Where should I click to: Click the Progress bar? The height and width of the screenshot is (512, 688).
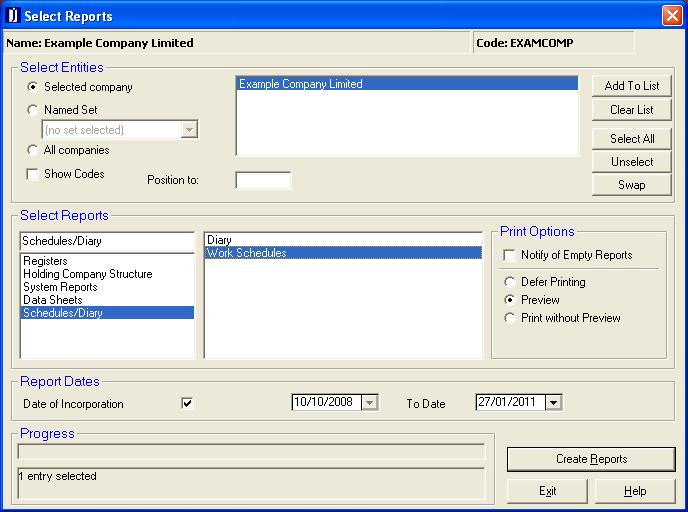[x=251, y=451]
